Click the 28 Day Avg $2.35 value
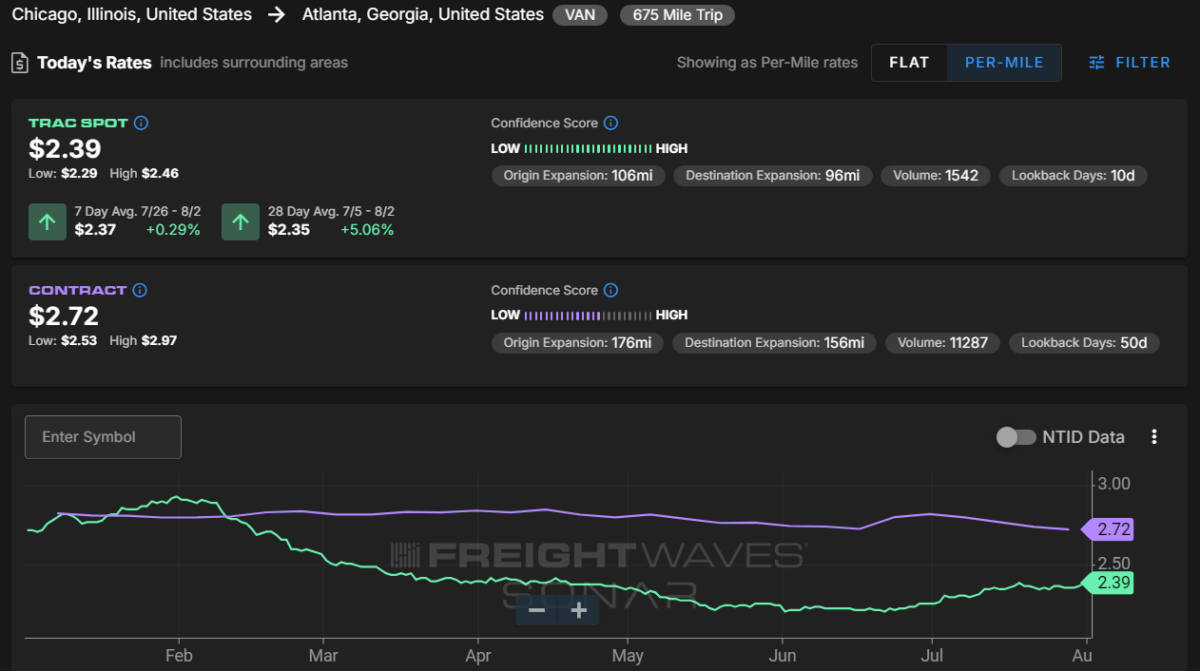 289,230
